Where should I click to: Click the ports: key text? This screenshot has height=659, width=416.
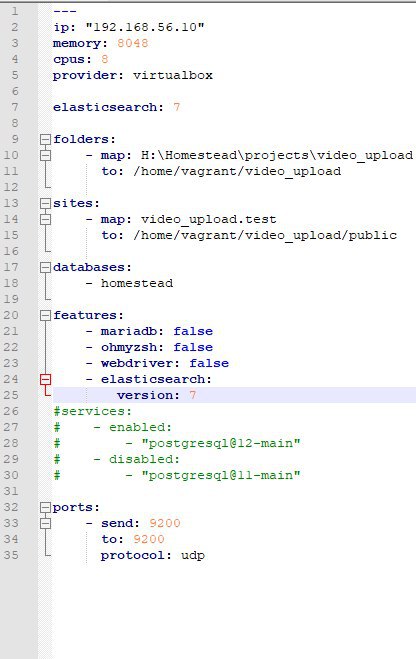[x=76, y=507]
